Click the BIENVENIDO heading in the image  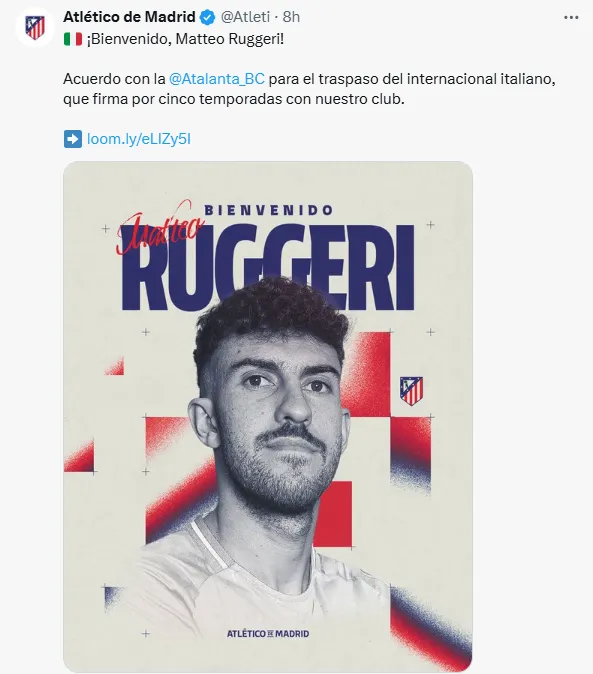(269, 210)
